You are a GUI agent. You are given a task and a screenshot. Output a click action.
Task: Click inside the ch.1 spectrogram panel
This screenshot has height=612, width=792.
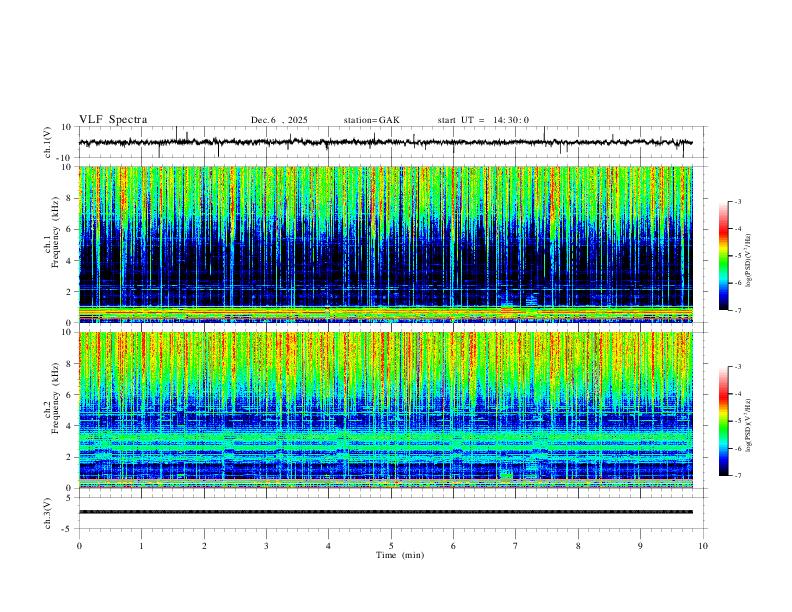click(385, 244)
